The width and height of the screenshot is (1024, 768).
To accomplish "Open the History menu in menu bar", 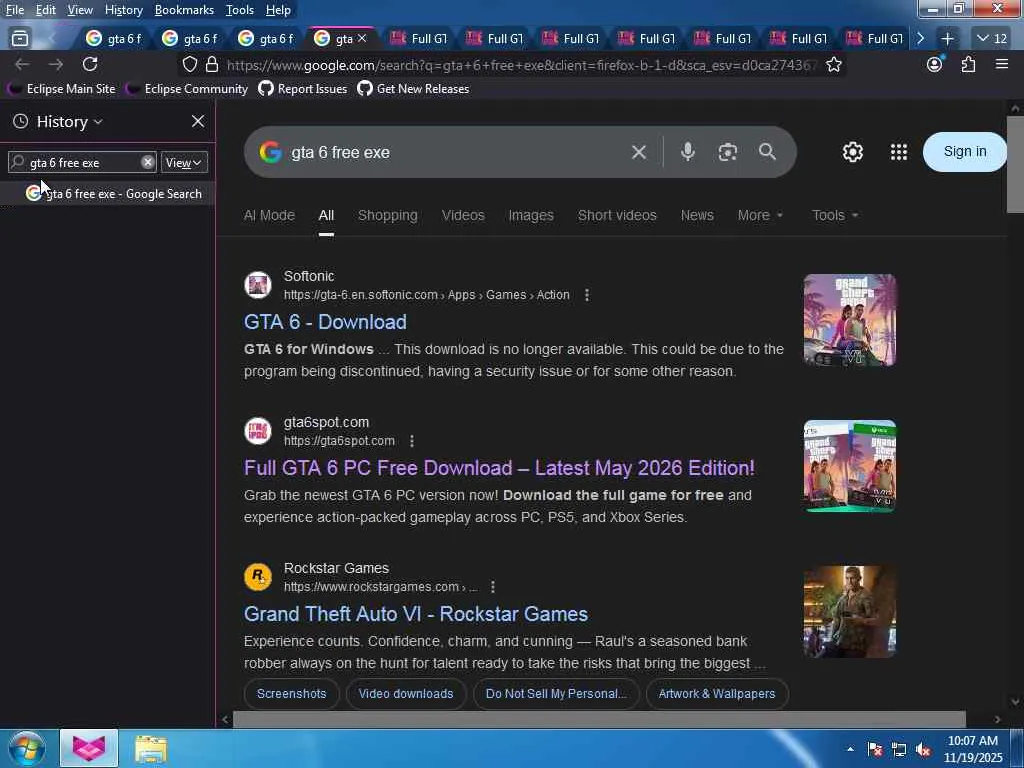I will point(123,10).
